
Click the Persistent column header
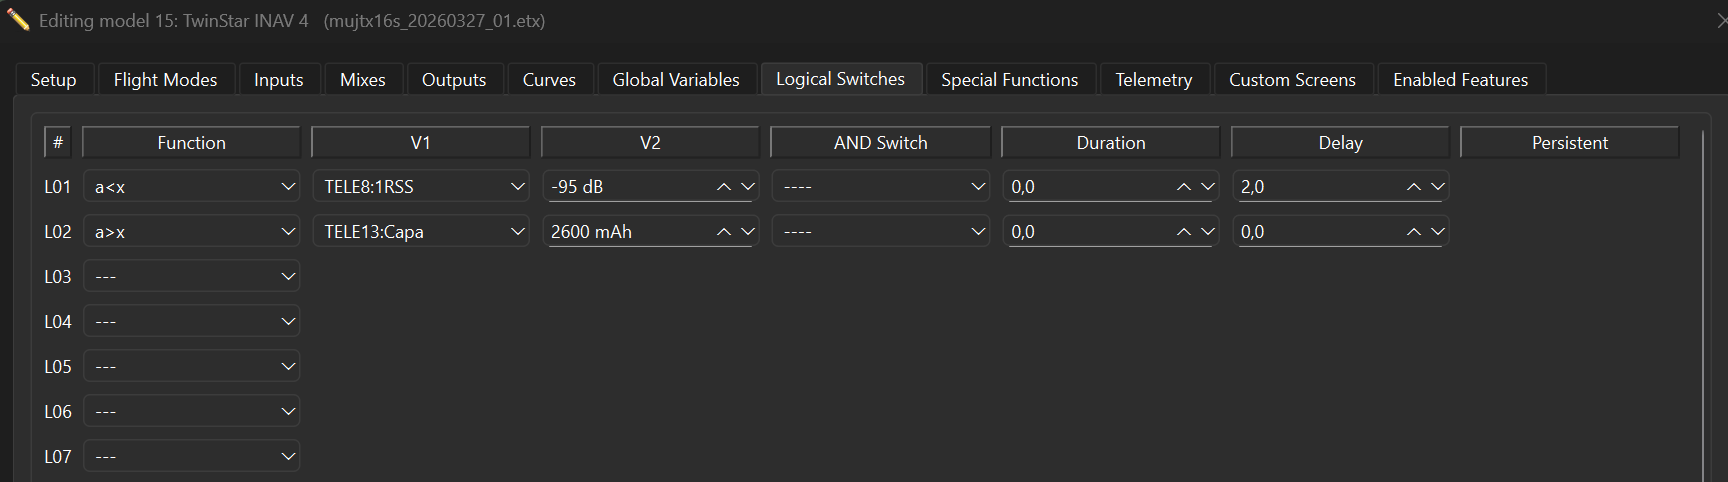(1569, 143)
